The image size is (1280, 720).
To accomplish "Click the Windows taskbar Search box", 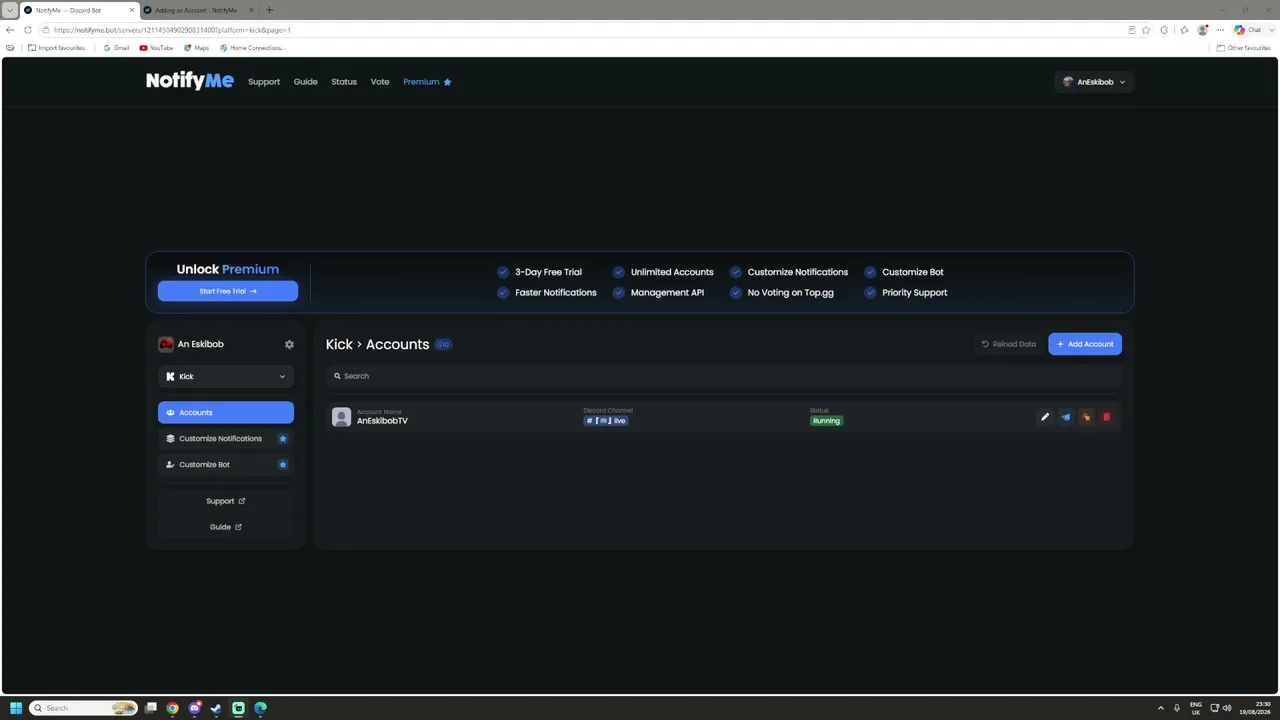I will pos(83,708).
